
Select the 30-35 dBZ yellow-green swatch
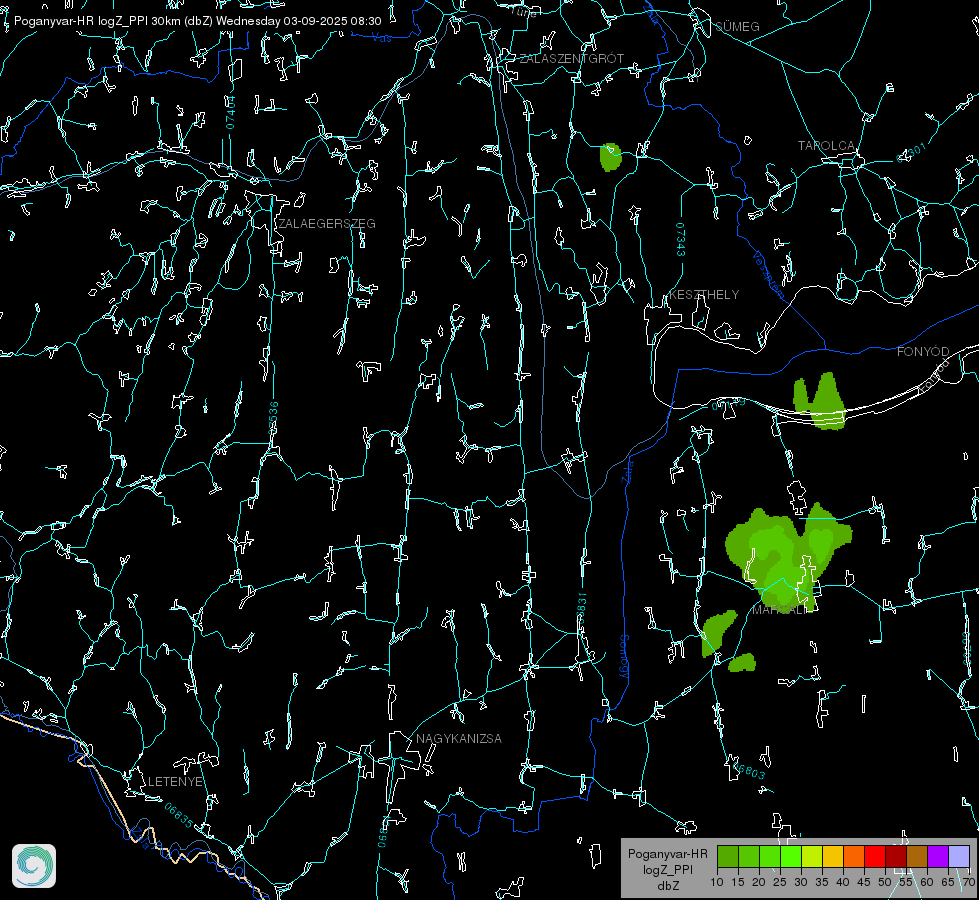point(812,857)
